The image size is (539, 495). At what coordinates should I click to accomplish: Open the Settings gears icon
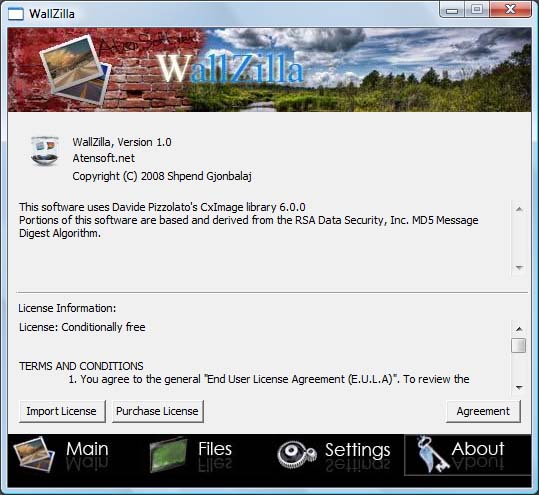coord(296,454)
